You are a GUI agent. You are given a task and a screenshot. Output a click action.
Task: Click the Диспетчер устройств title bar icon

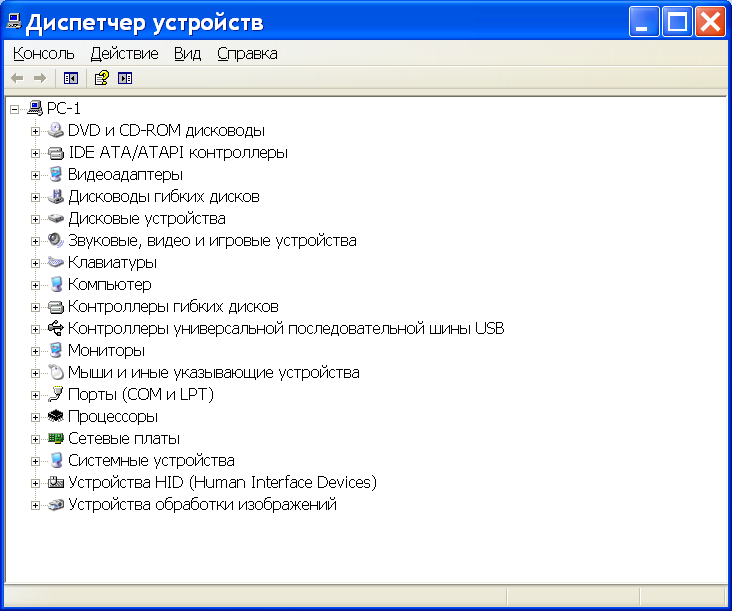click(x=14, y=21)
